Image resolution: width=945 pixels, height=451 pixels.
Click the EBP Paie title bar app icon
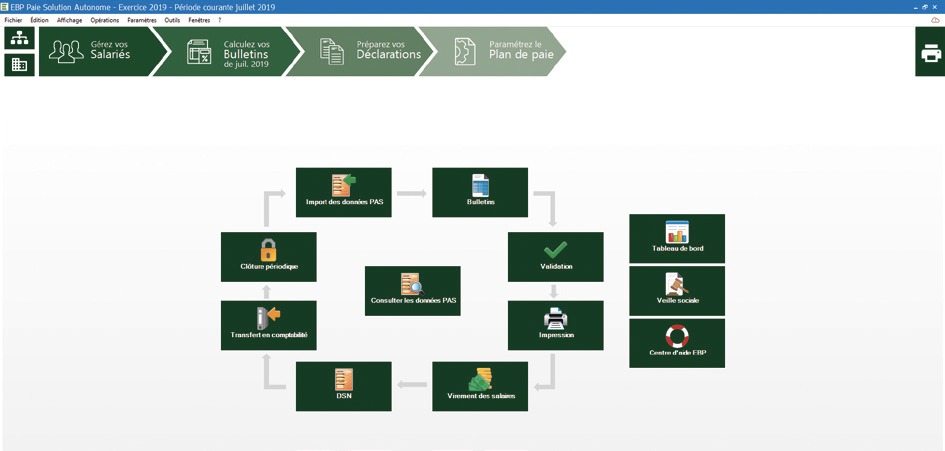click(x=5, y=7)
